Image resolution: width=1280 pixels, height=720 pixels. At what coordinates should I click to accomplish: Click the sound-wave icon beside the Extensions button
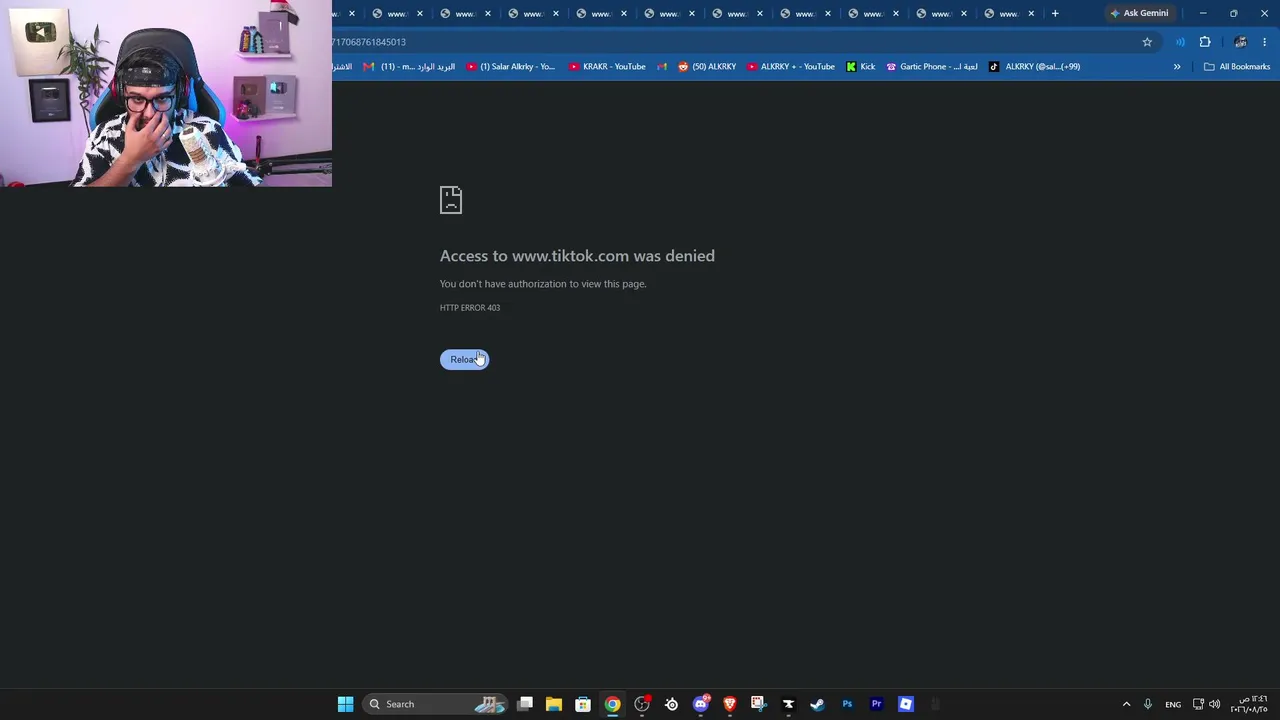point(1180,42)
